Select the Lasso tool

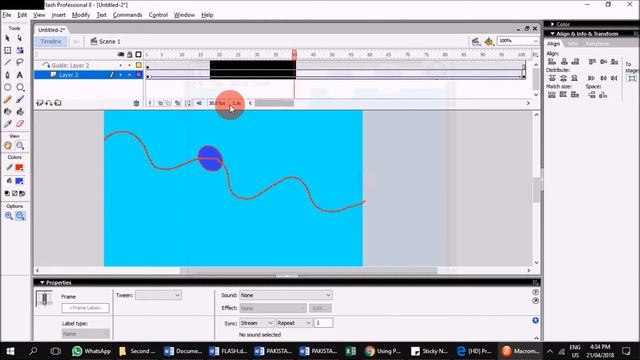[x=20, y=62]
